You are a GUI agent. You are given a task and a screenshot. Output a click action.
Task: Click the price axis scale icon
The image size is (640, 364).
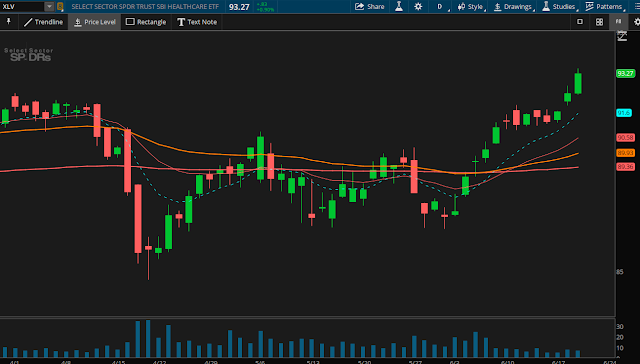(622, 36)
